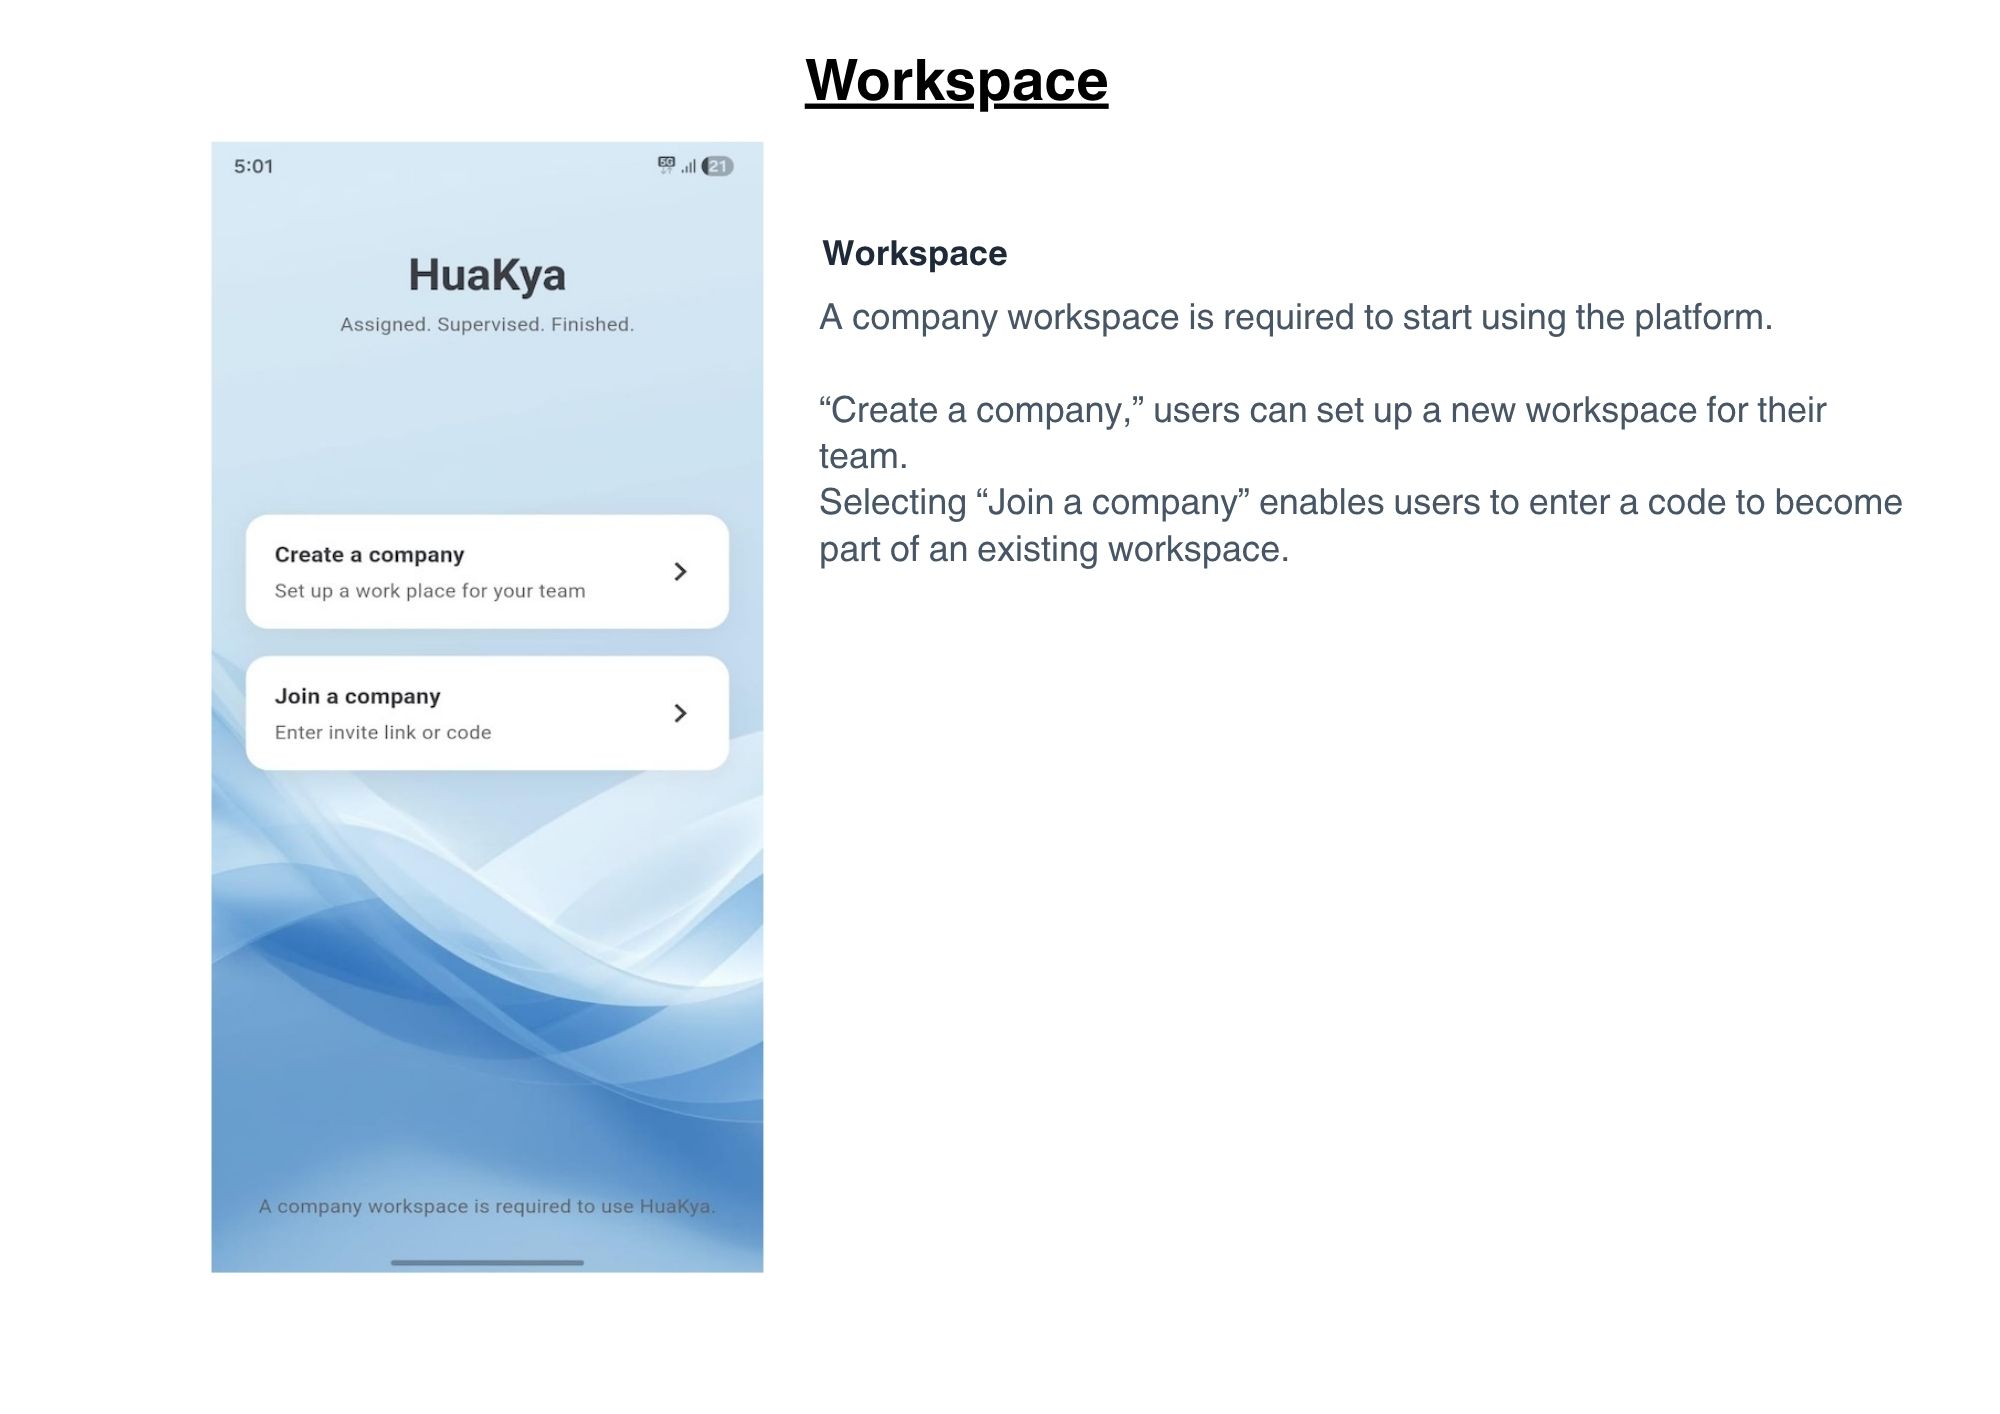The image size is (2000, 1414).
Task: Click the Workspace page heading
Action: click(x=957, y=80)
